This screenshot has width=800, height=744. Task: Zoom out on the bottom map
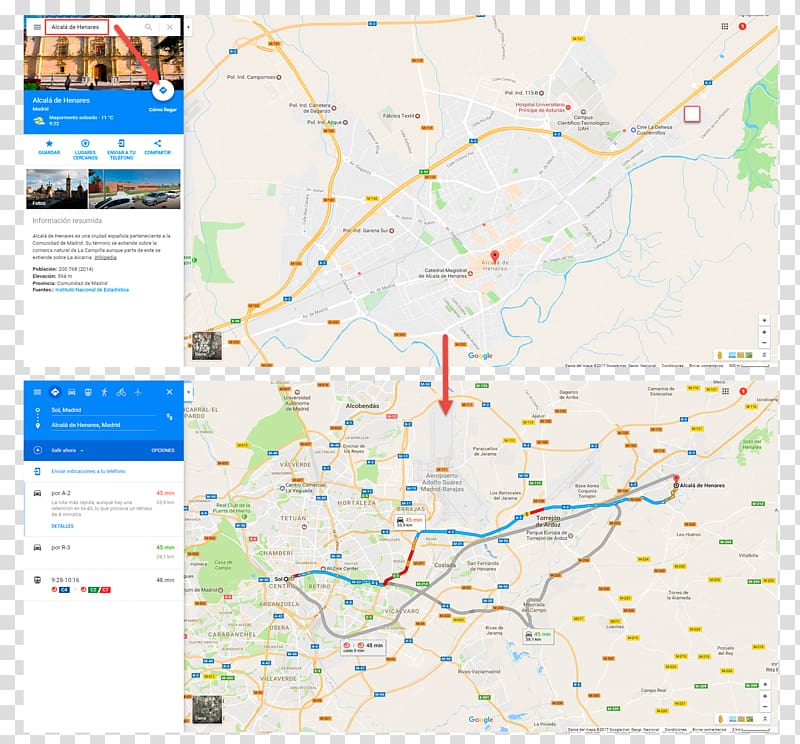[x=764, y=707]
